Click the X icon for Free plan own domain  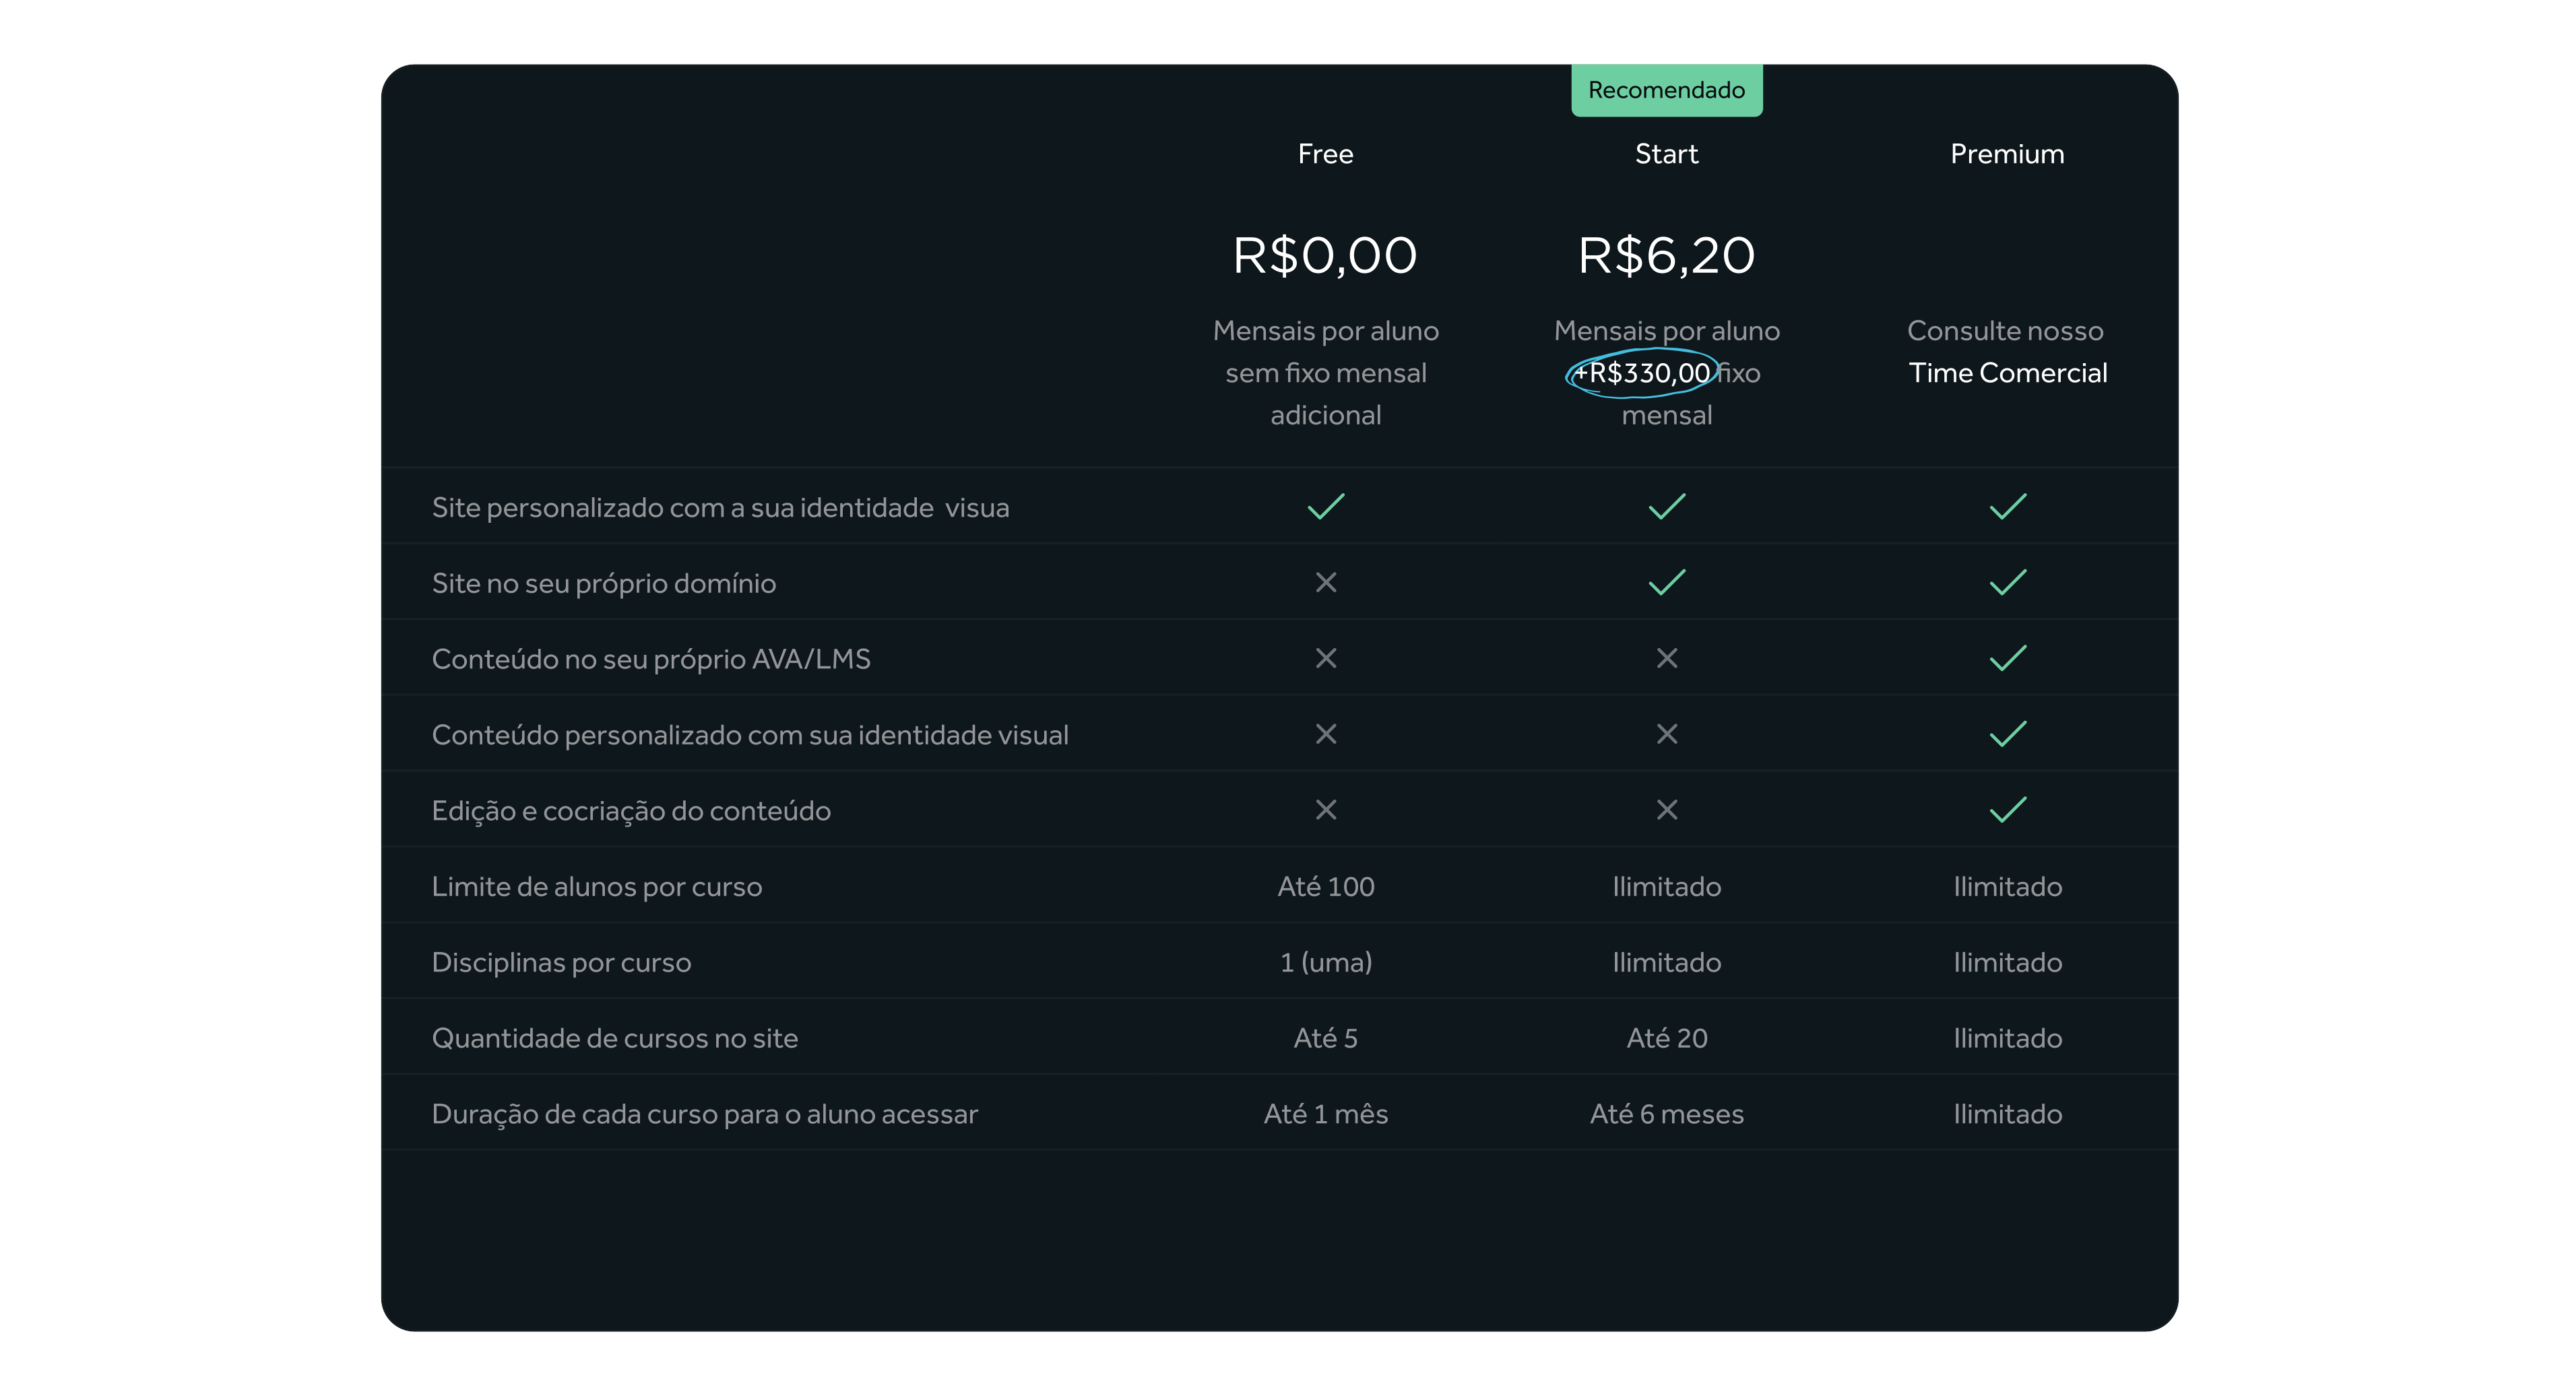pos(1325,582)
